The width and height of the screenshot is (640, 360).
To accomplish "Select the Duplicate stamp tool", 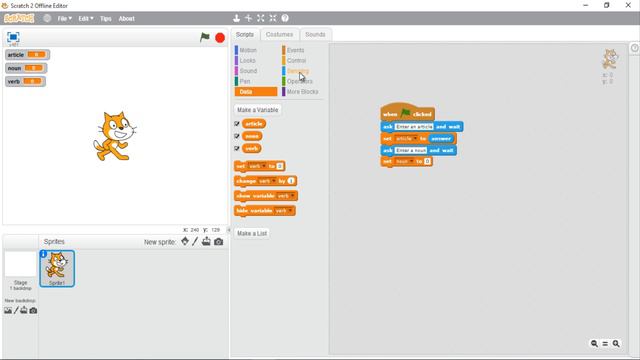I will (x=236, y=18).
